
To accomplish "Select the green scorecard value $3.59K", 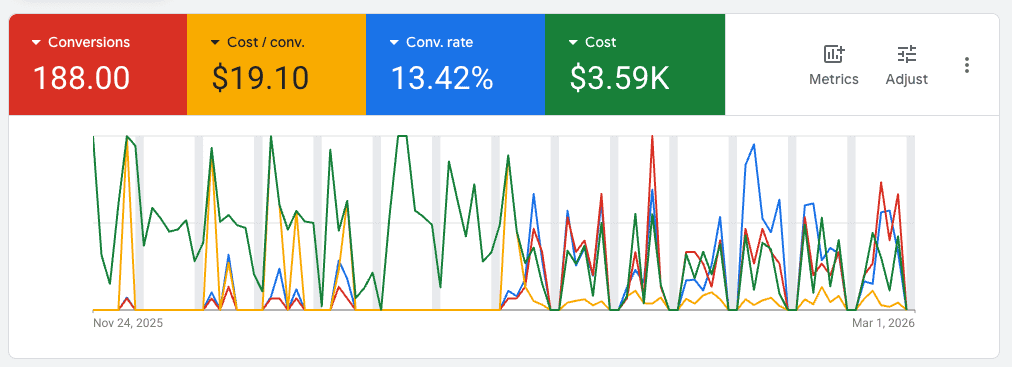I will pos(620,78).
